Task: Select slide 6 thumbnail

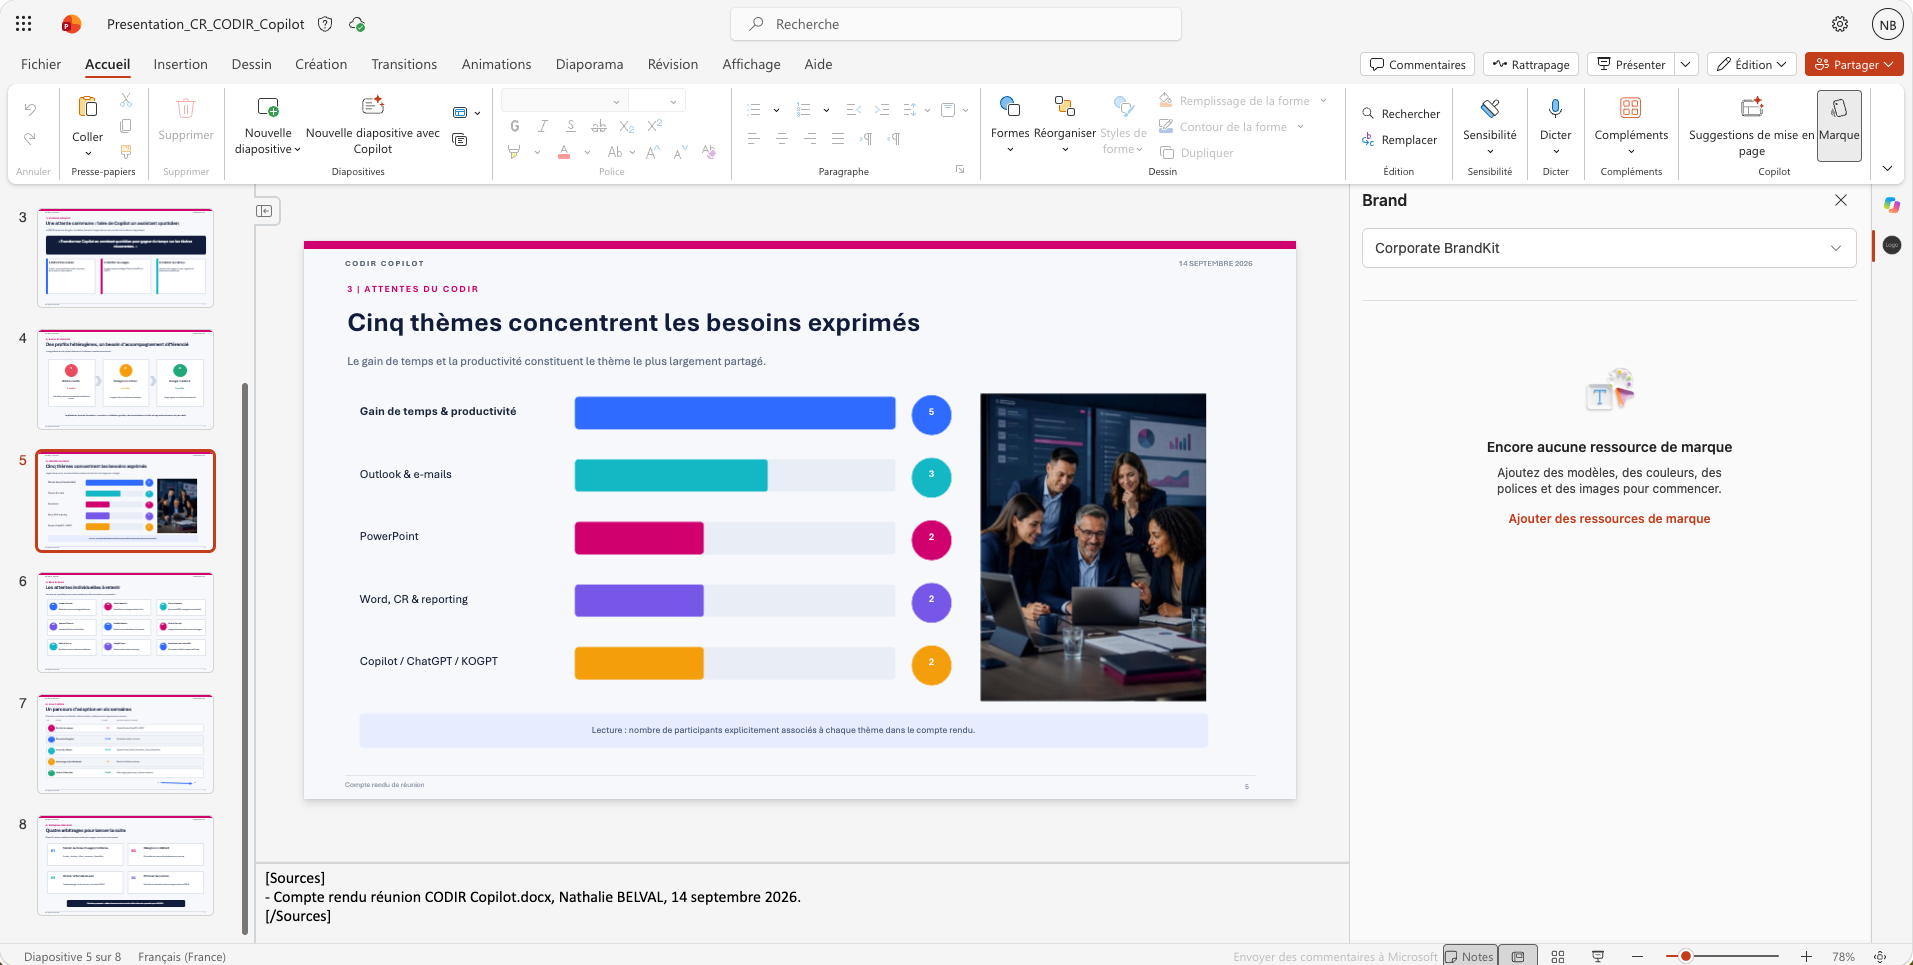Action: click(x=125, y=622)
